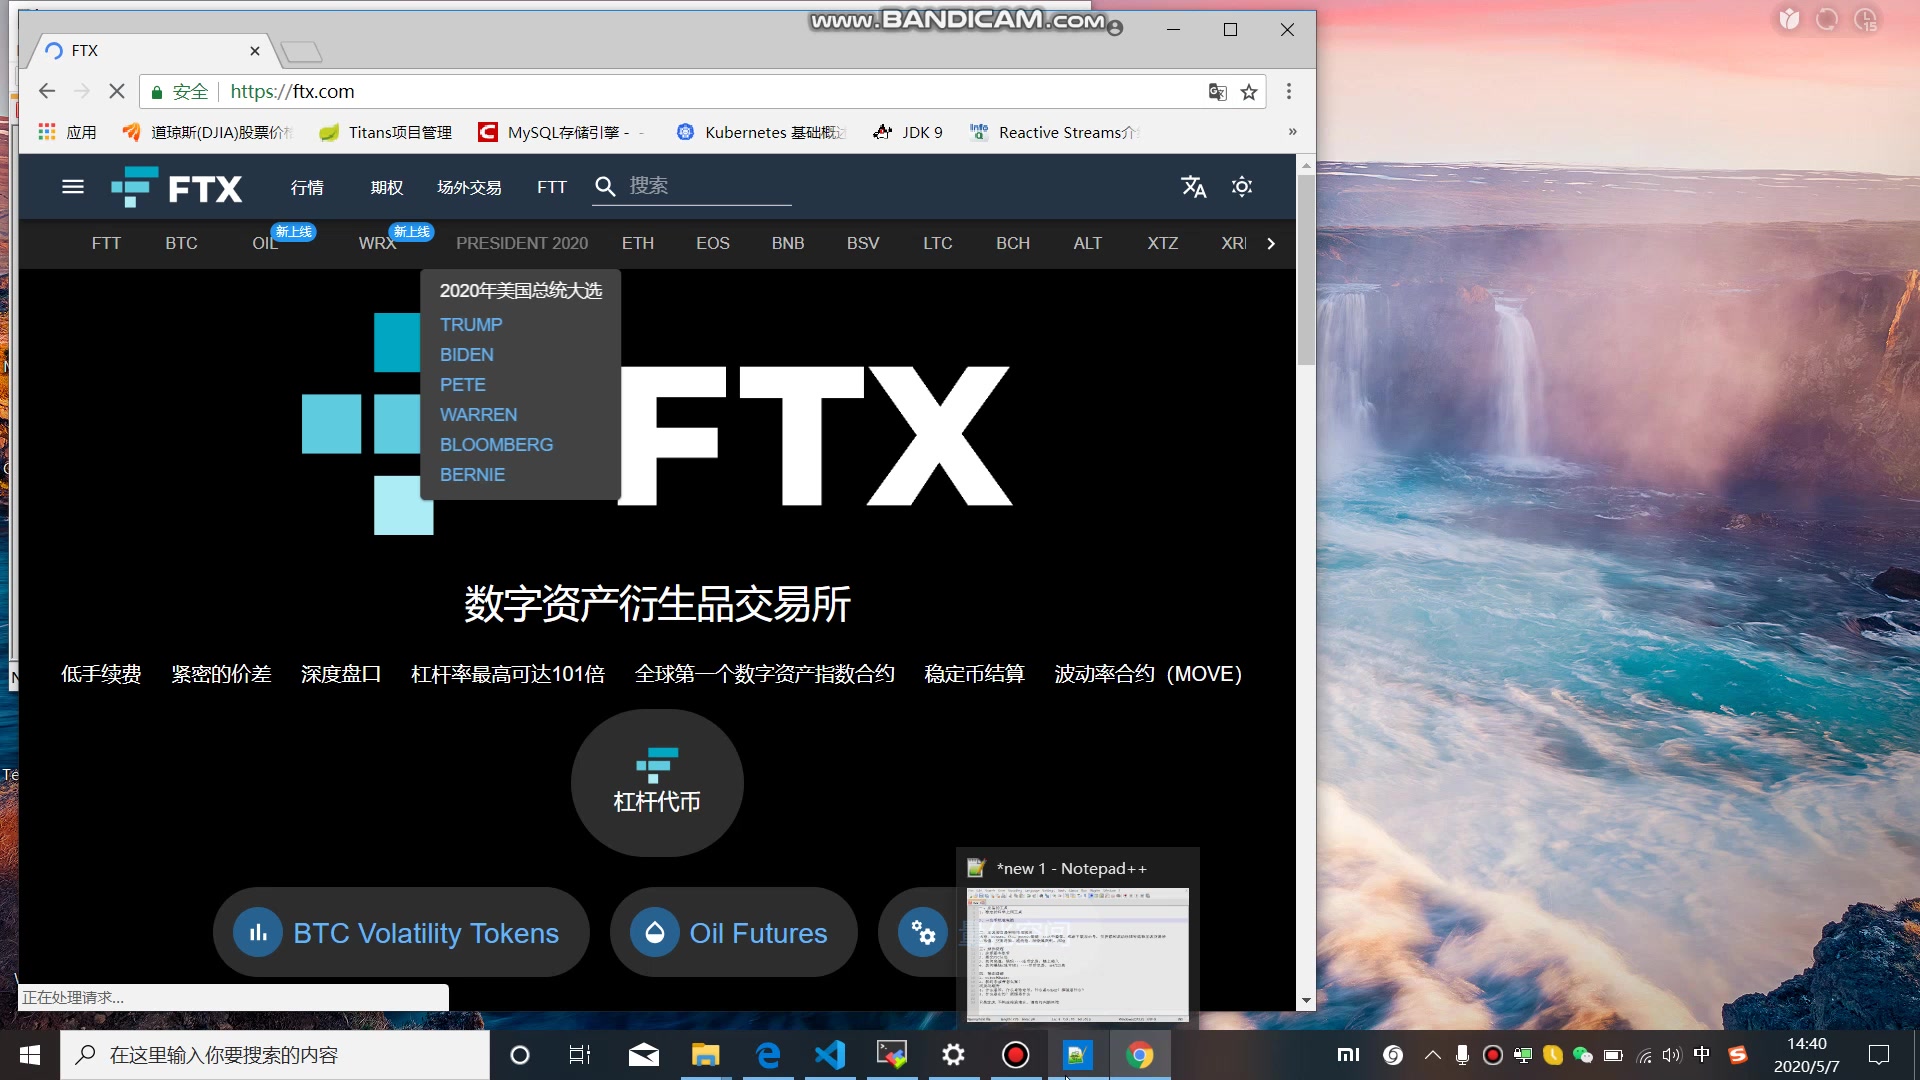
Task: Open Chrome three-dot menu
Action: 1289,91
